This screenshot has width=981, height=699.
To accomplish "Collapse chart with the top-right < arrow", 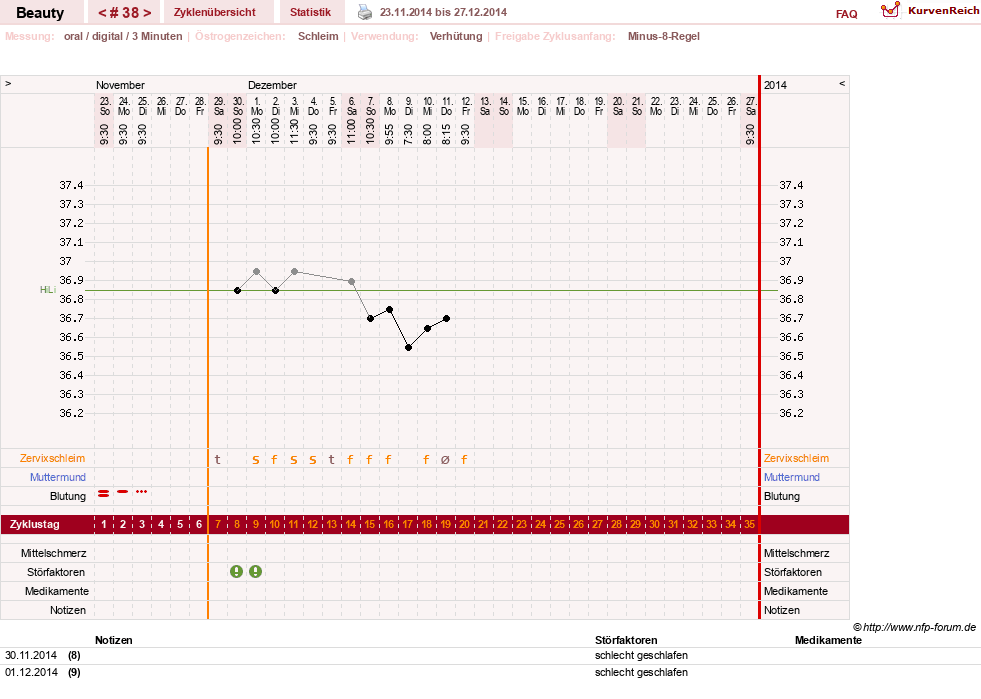I will (842, 83).
